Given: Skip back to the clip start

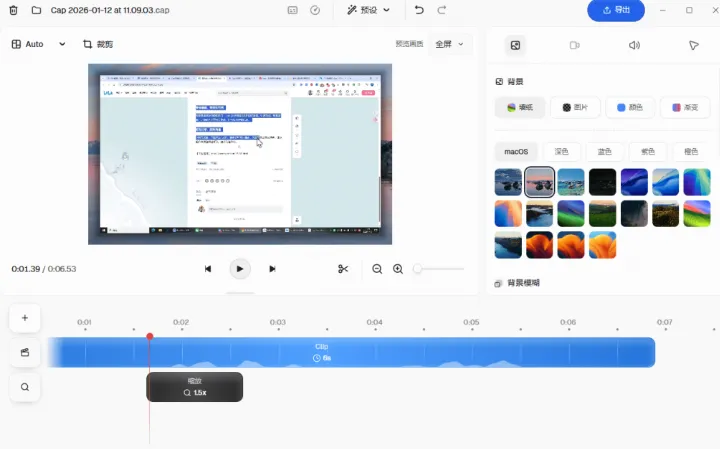Looking at the screenshot, I should point(208,269).
